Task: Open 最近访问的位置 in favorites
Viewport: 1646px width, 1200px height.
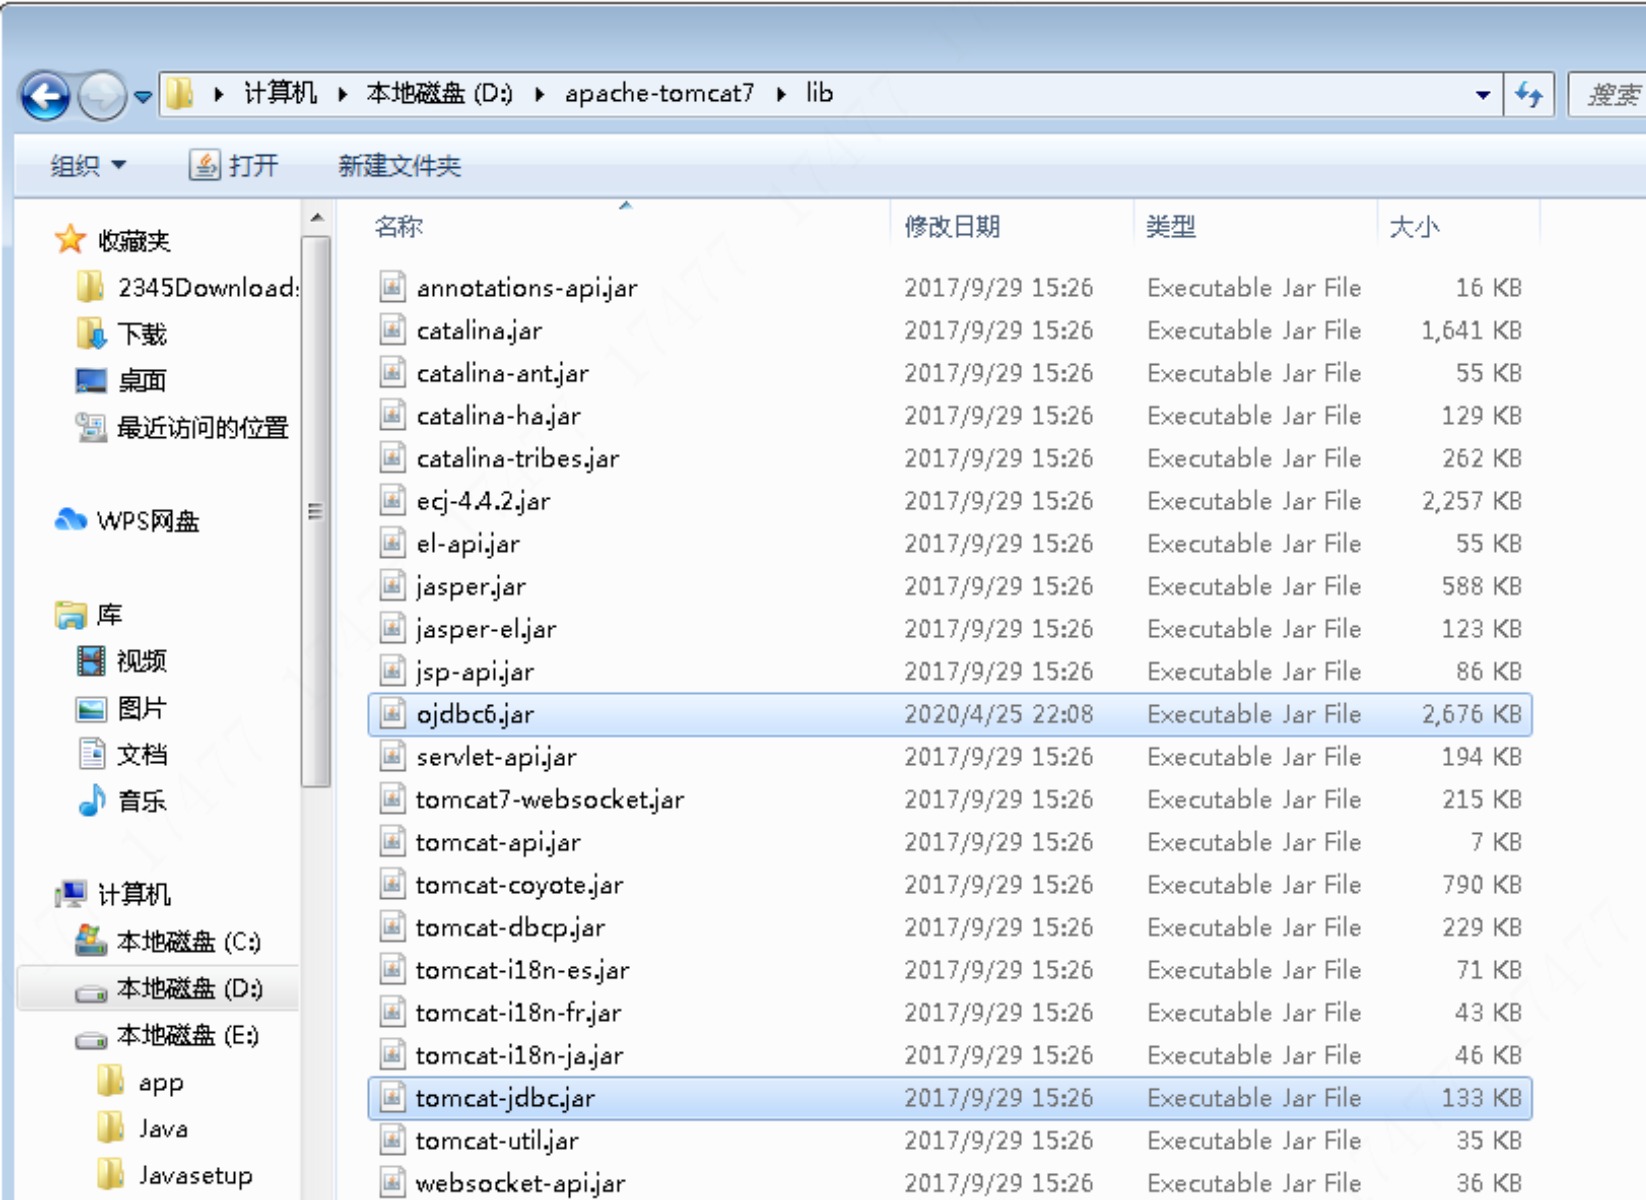Action: [x=182, y=428]
